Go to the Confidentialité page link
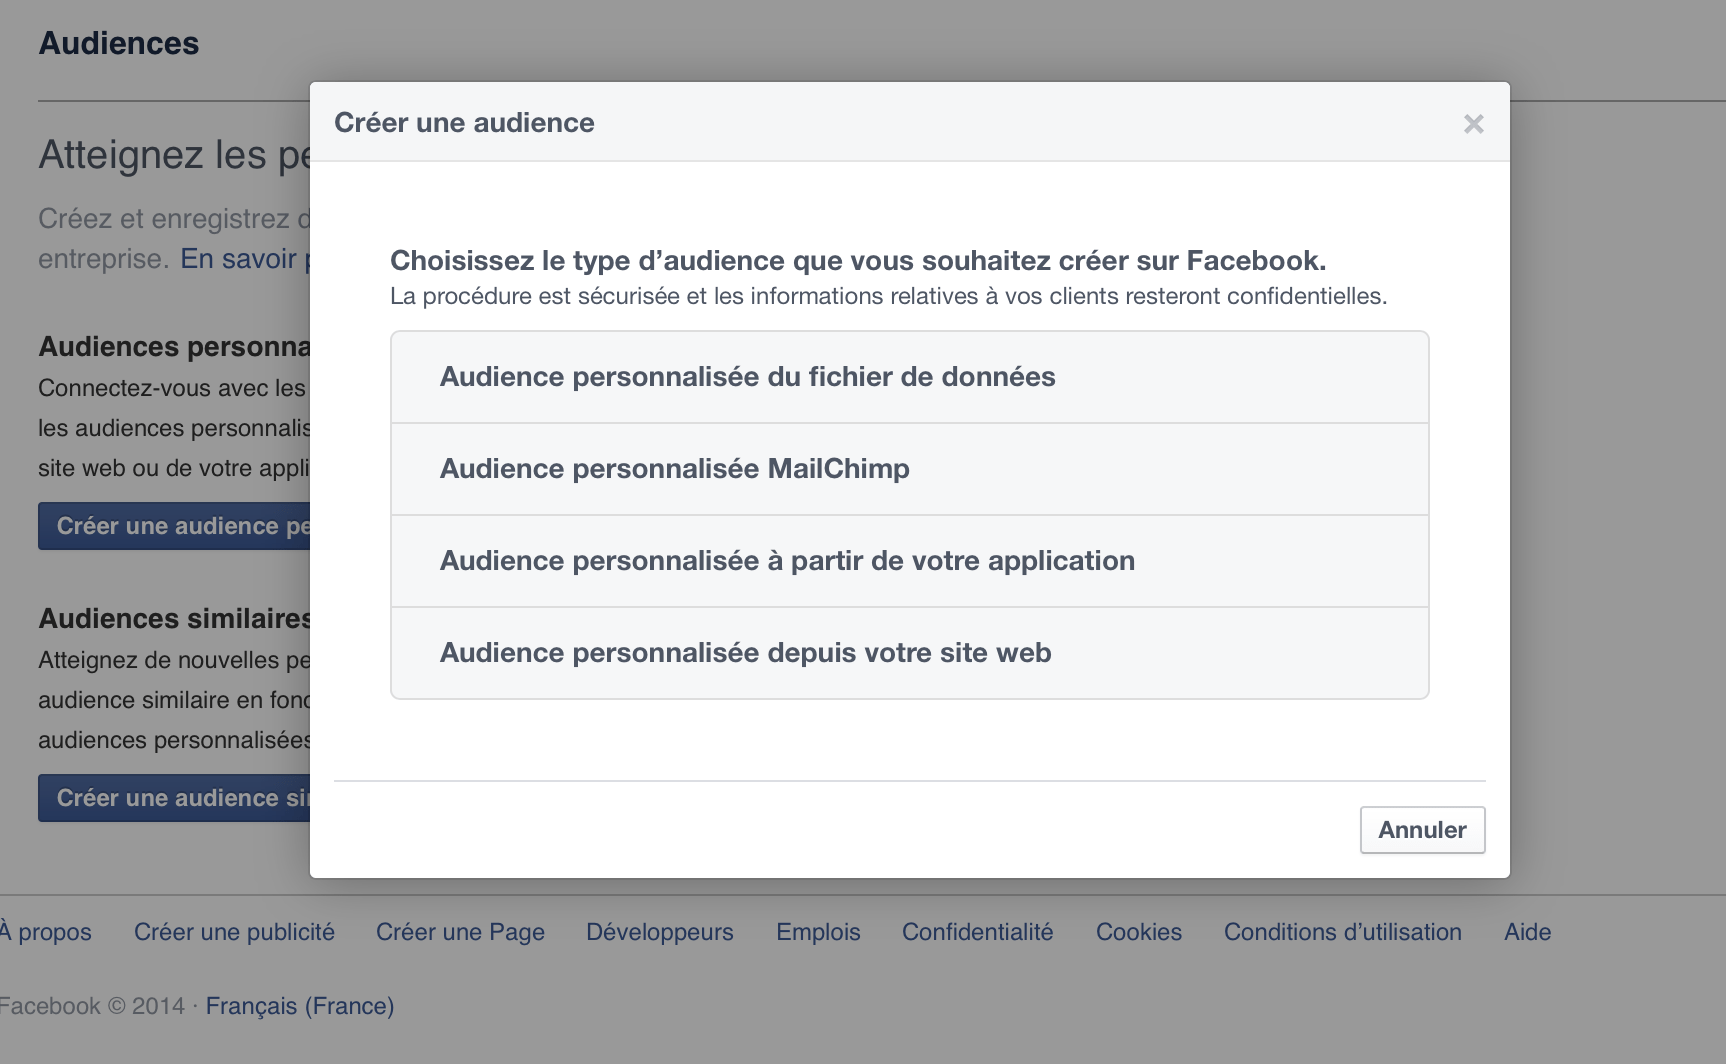Viewport: 1726px width, 1064px height. (x=977, y=932)
